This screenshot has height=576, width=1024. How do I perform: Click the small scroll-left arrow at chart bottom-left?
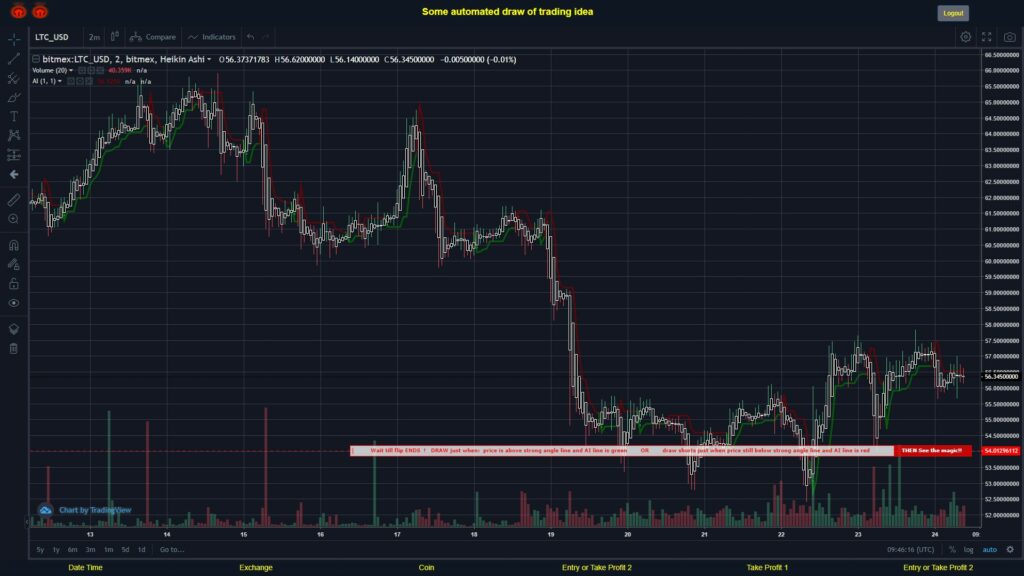point(27,522)
